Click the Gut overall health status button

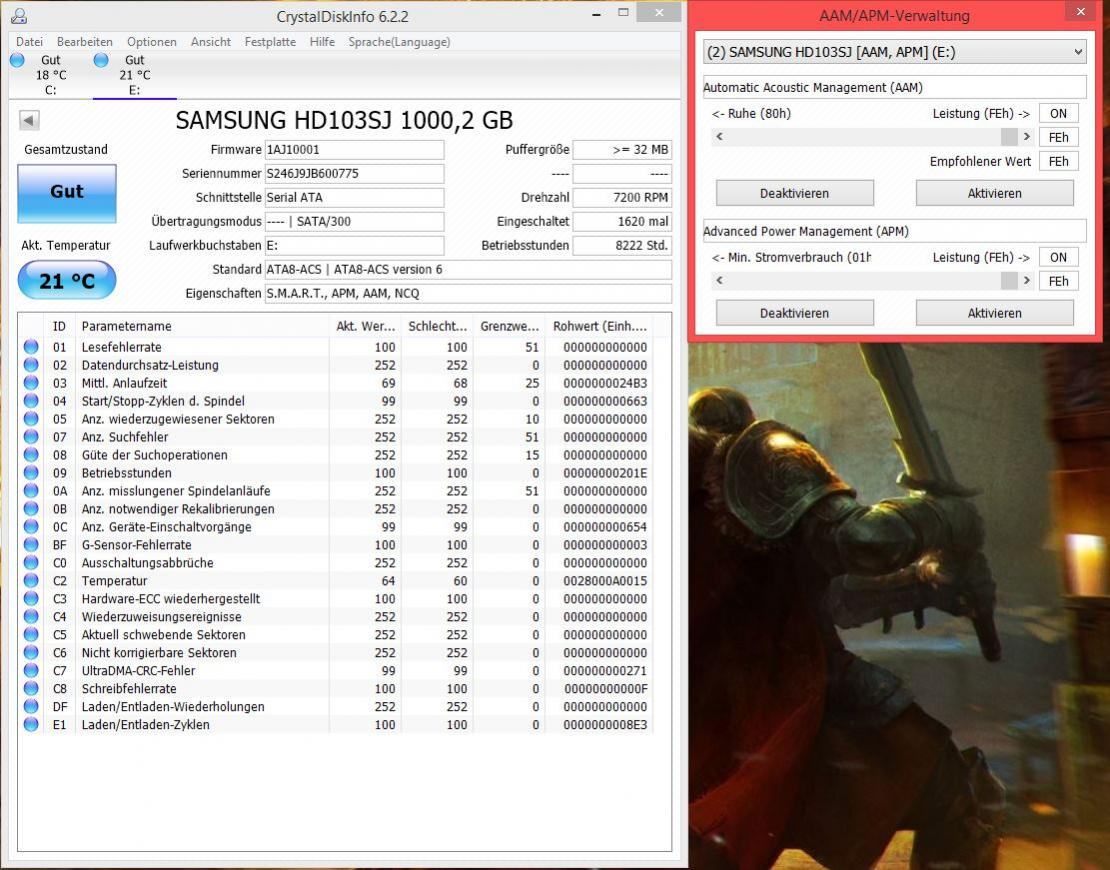(x=67, y=193)
